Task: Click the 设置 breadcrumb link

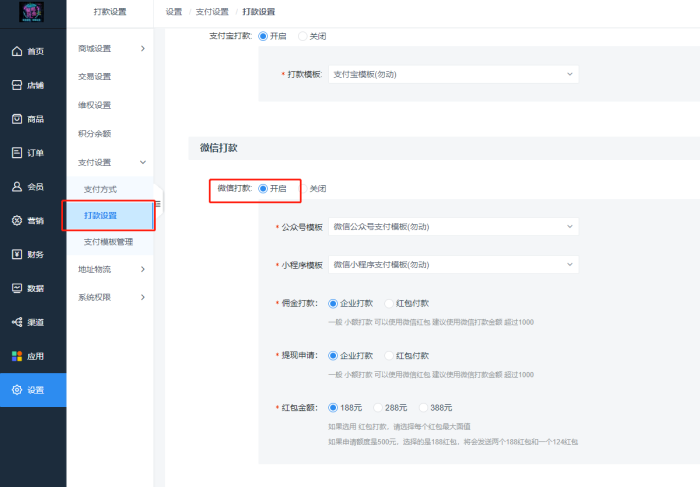Action: pos(174,12)
